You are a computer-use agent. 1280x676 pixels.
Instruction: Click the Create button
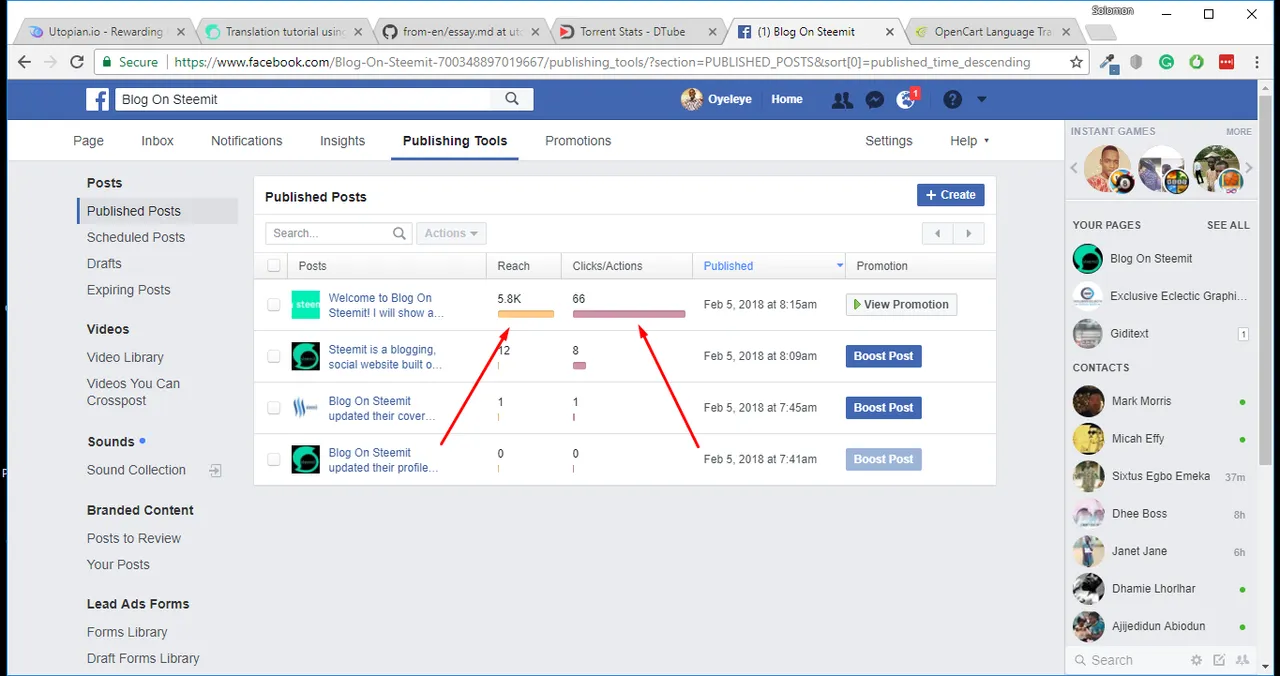coord(950,195)
